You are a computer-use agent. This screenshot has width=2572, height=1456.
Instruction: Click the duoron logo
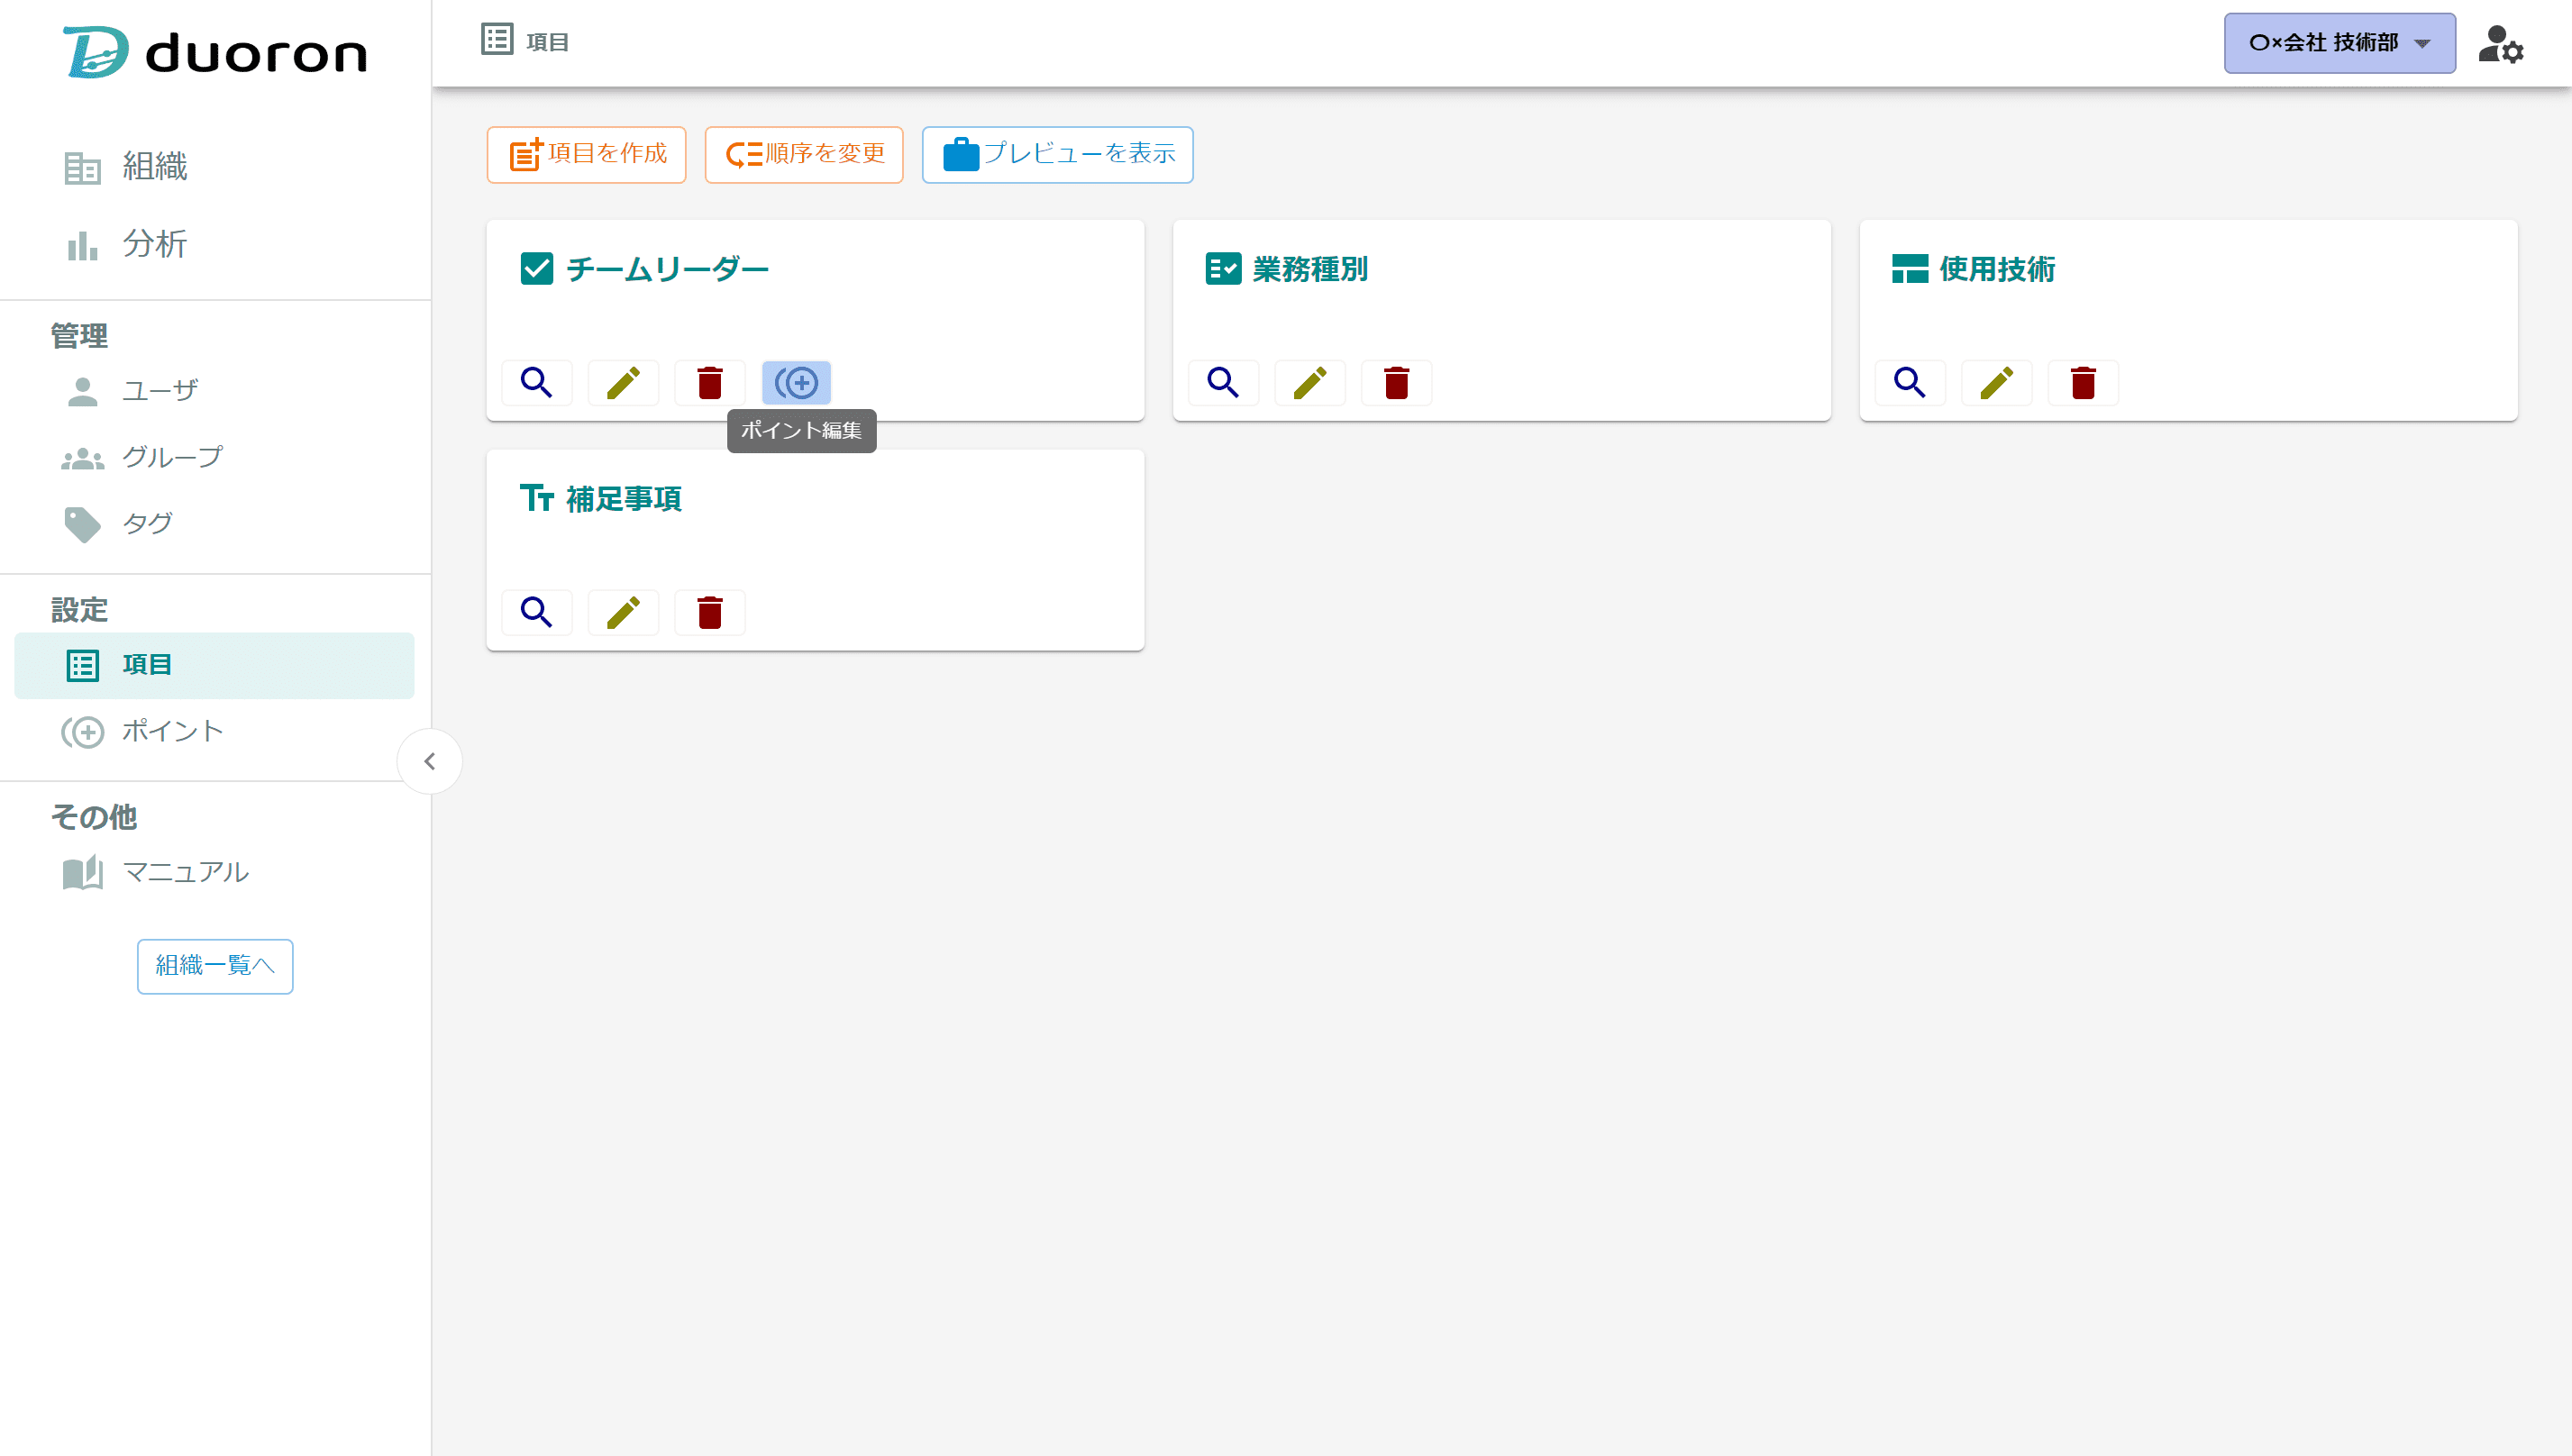tap(215, 52)
